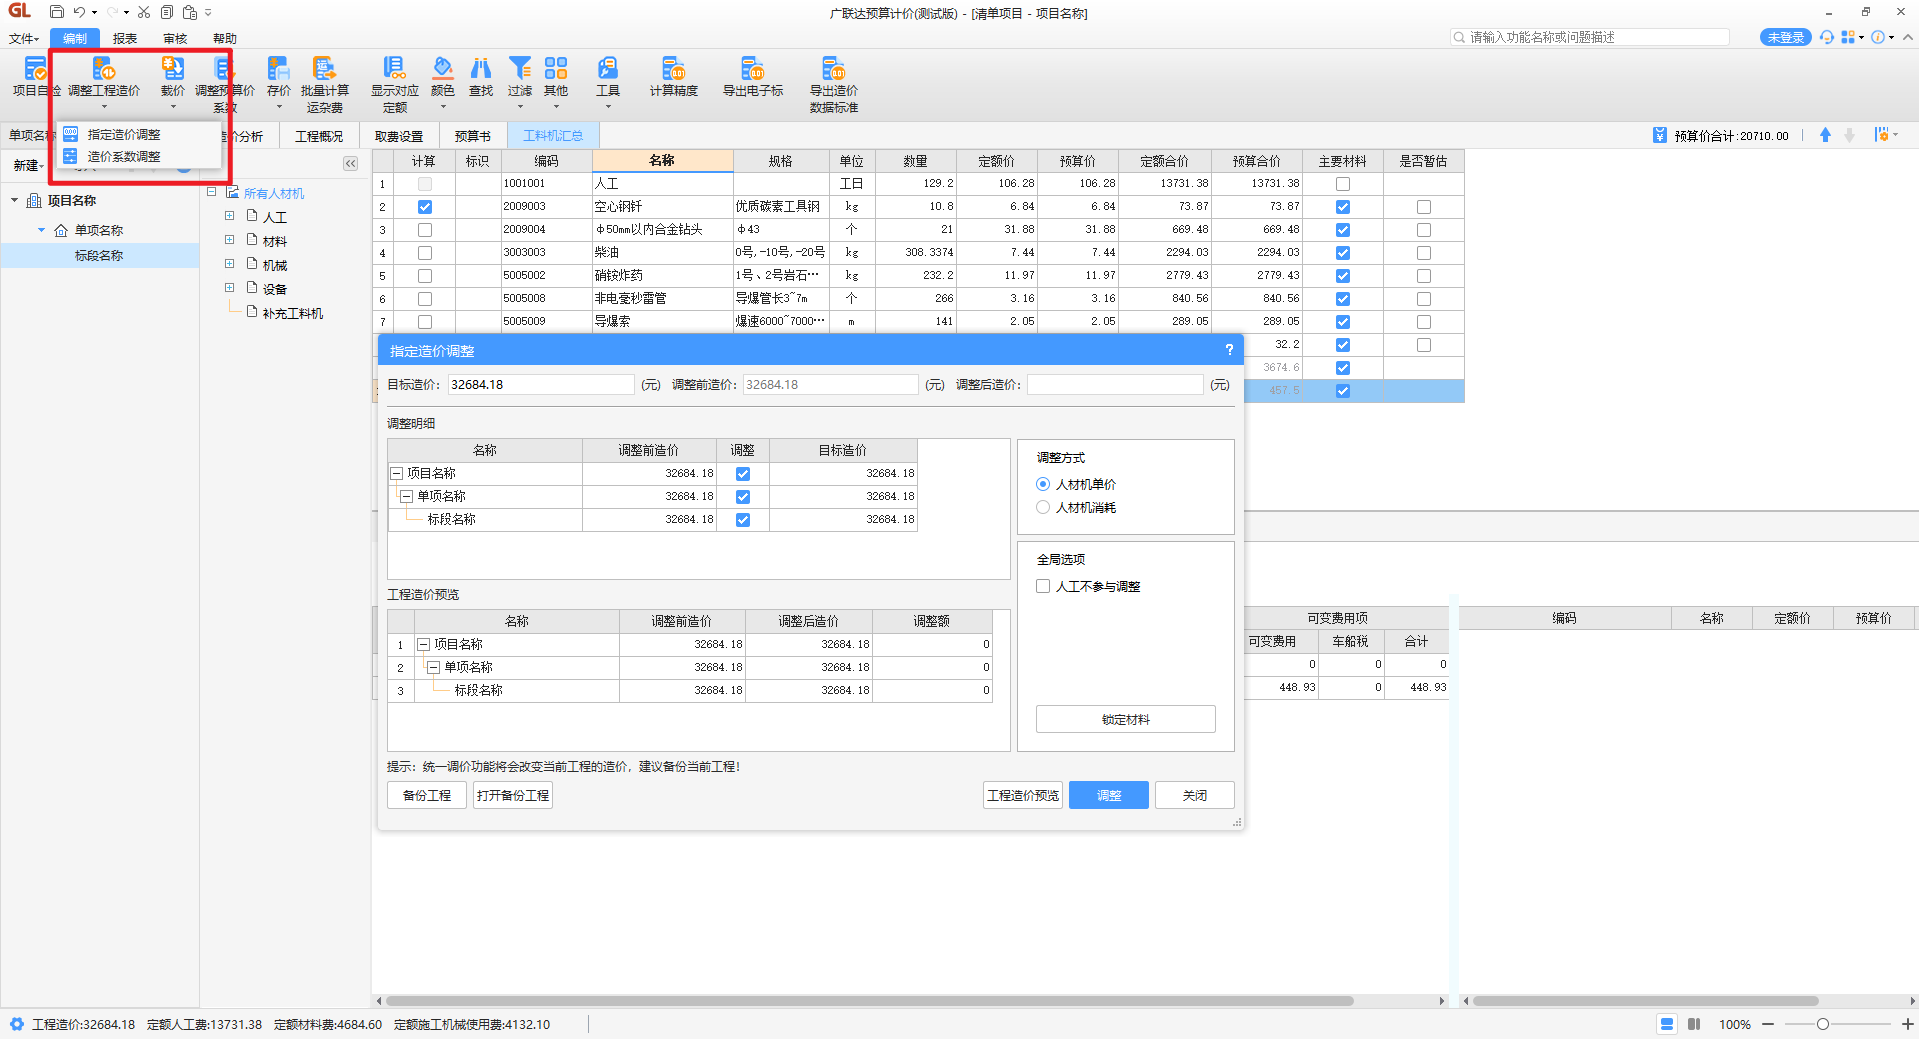Click the 备份工程 button
Viewport: 1919px width, 1039px height.
pos(427,795)
